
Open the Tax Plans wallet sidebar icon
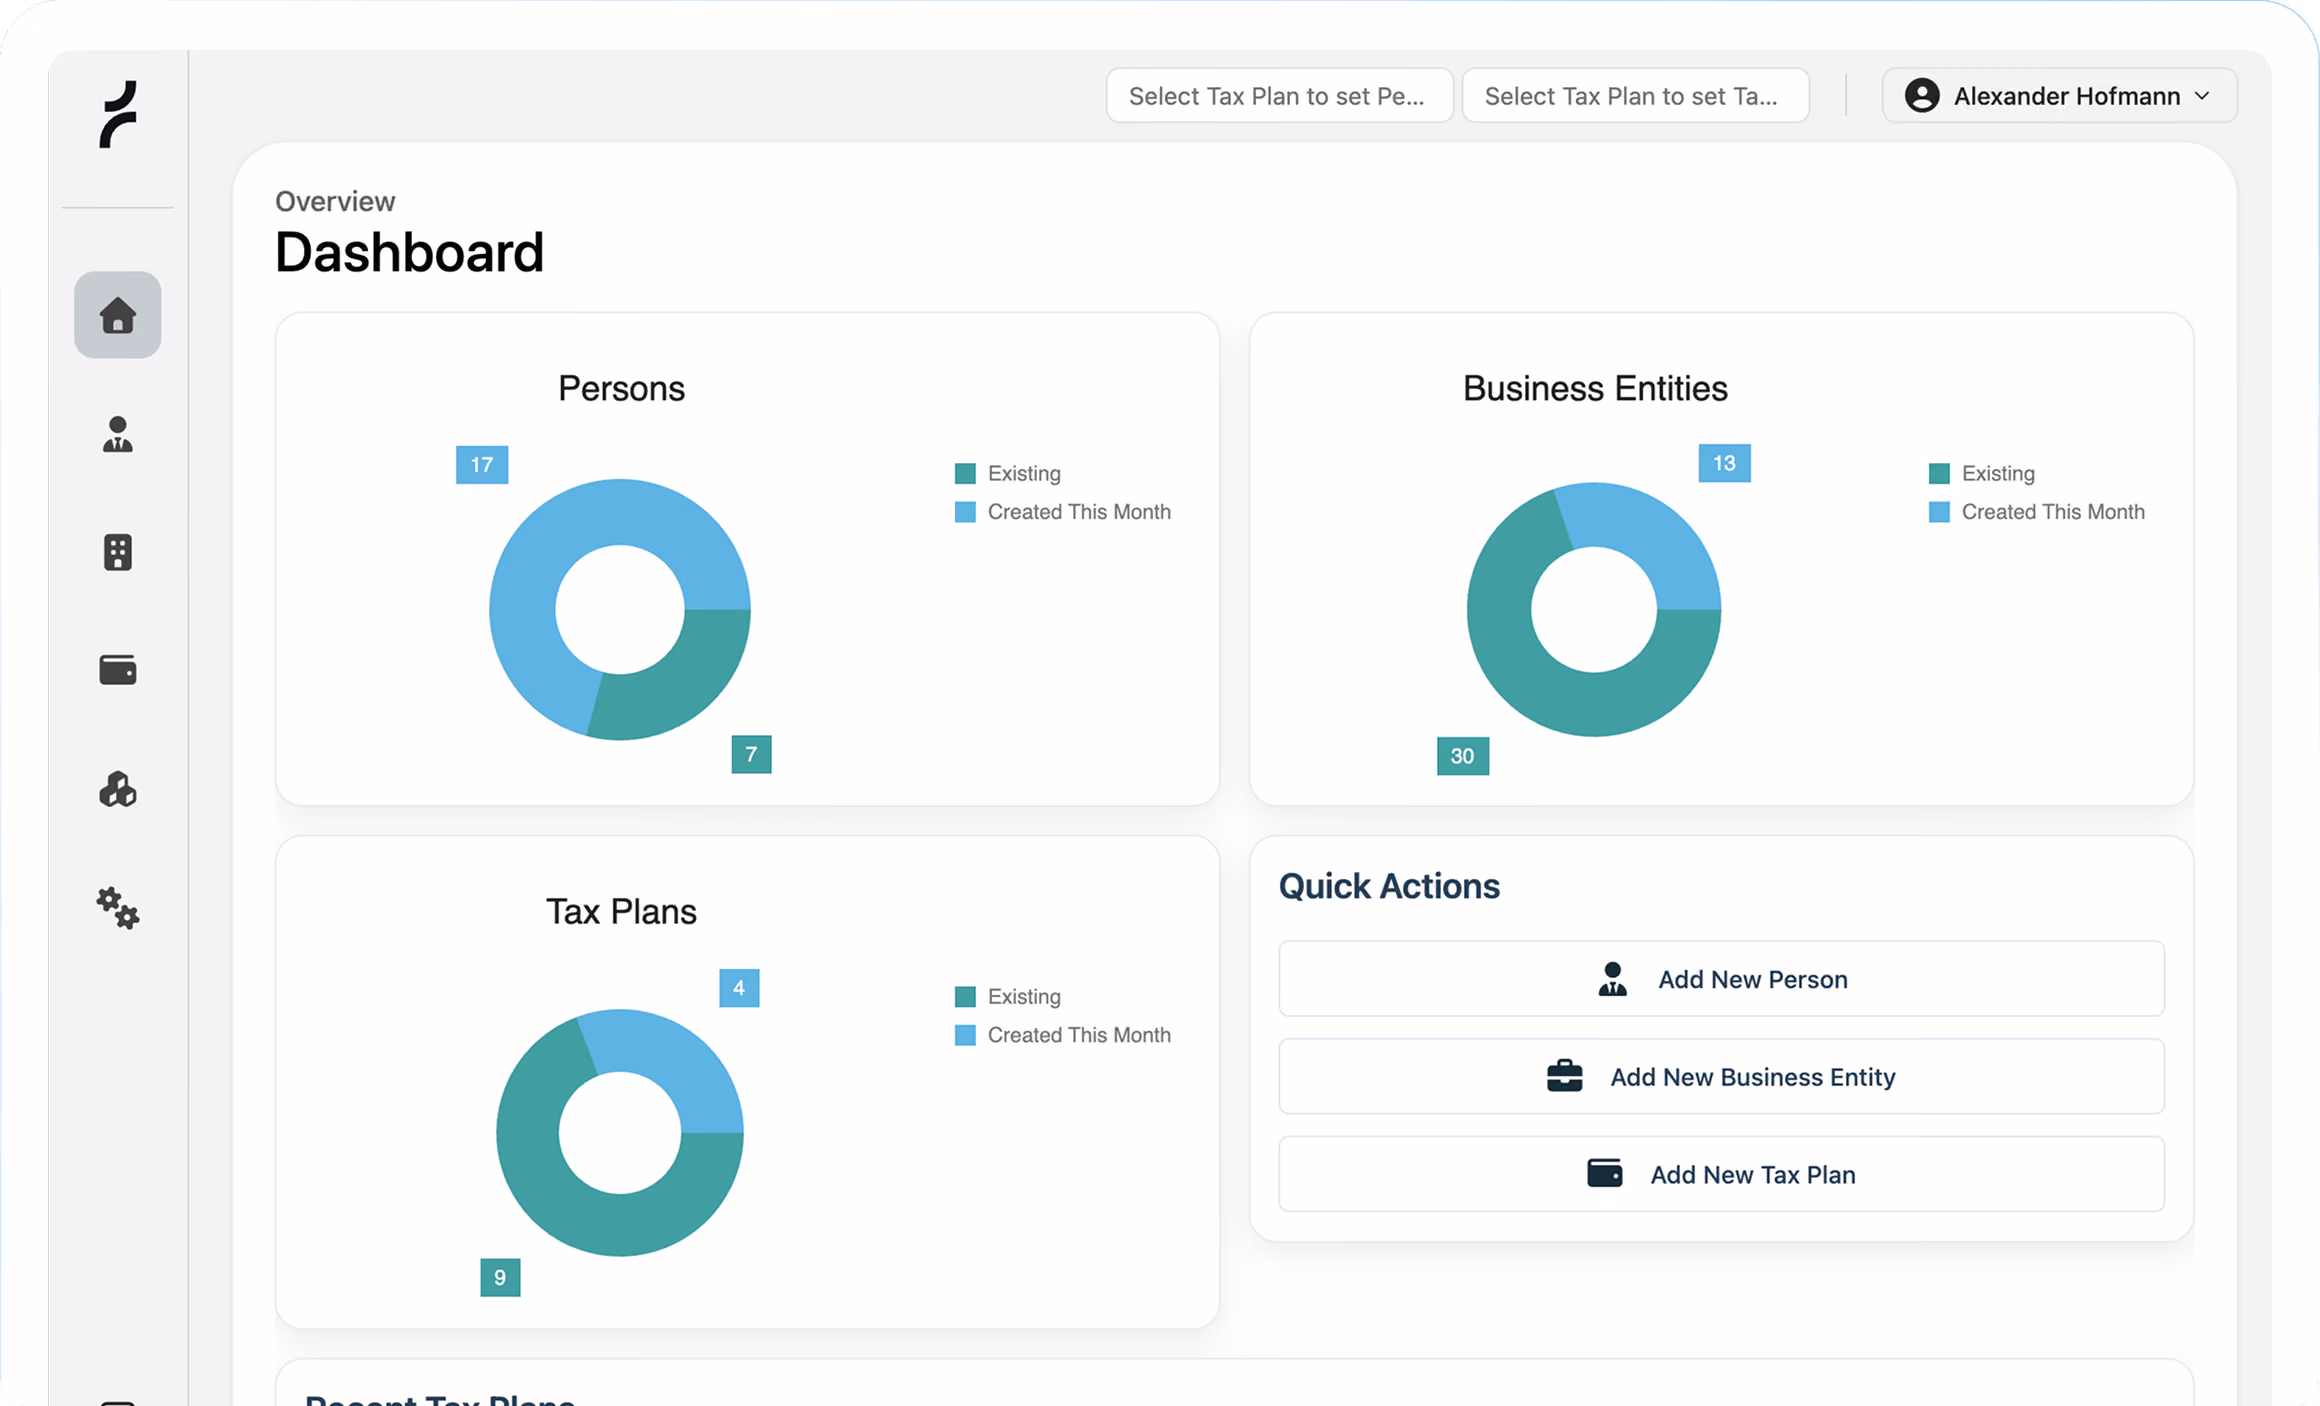[118, 670]
